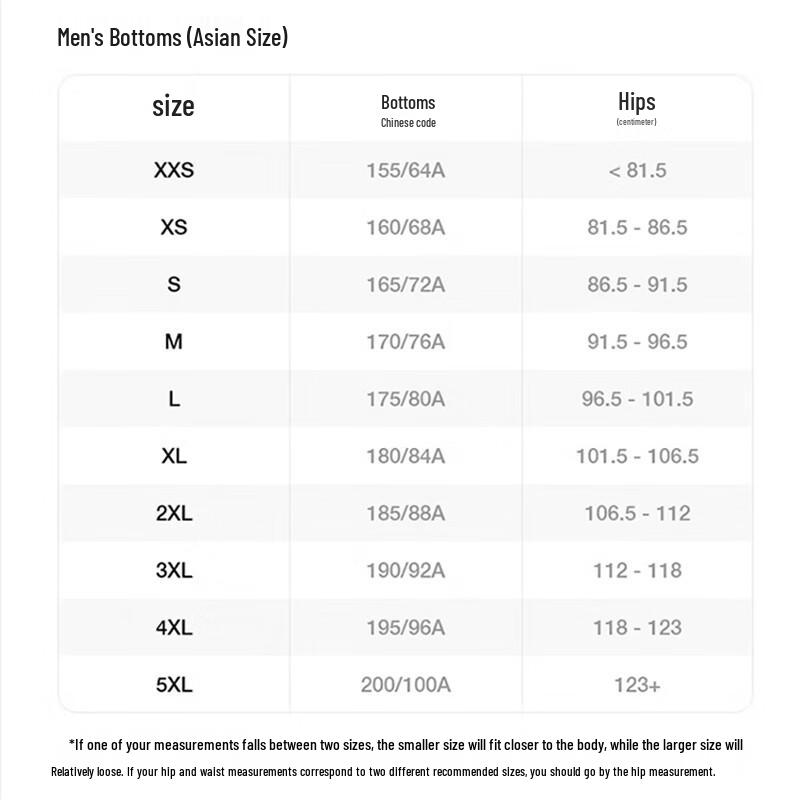Click the 175/80A code for size L

point(405,399)
